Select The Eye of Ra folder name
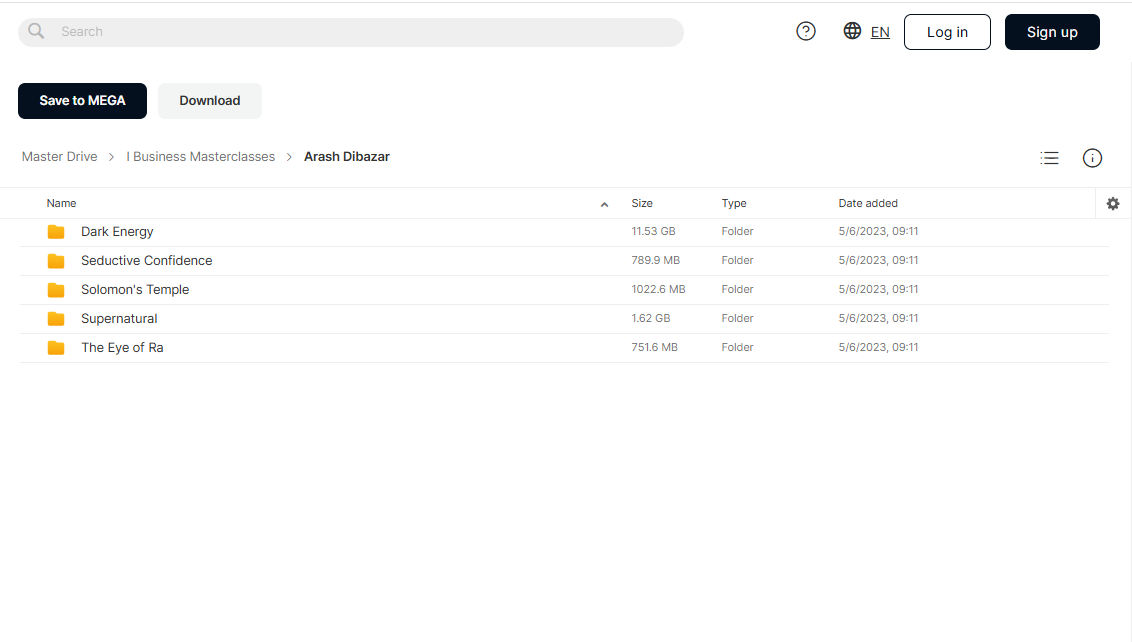The width and height of the screenshot is (1132, 642). coord(122,347)
